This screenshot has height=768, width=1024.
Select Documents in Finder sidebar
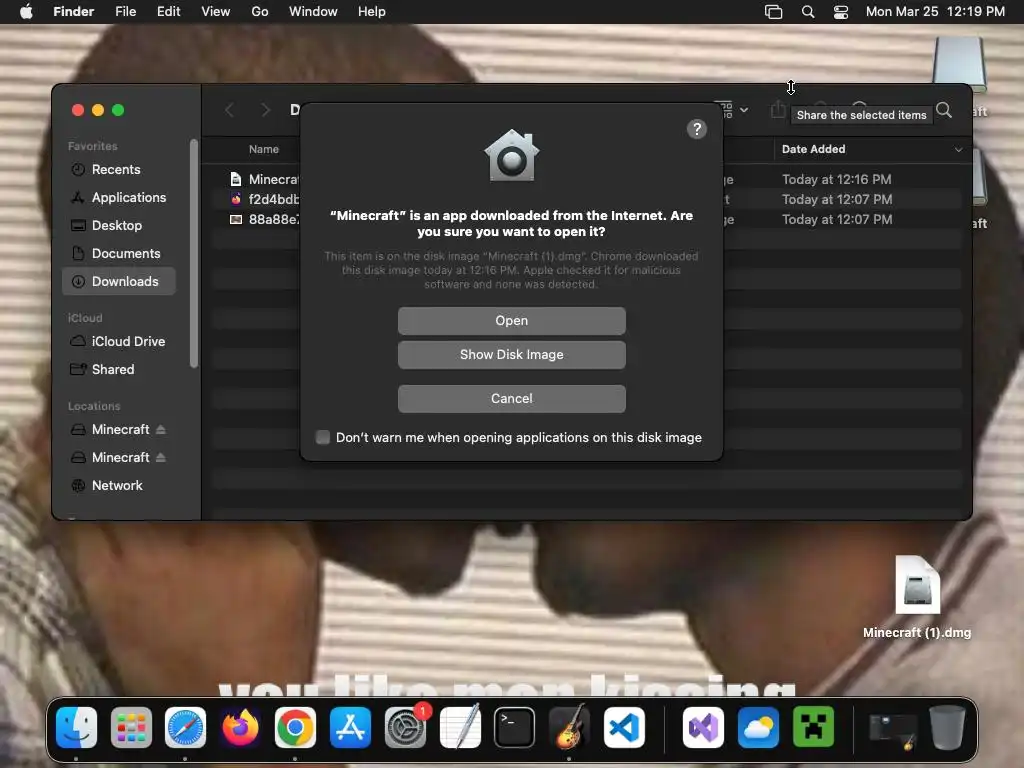click(119, 253)
